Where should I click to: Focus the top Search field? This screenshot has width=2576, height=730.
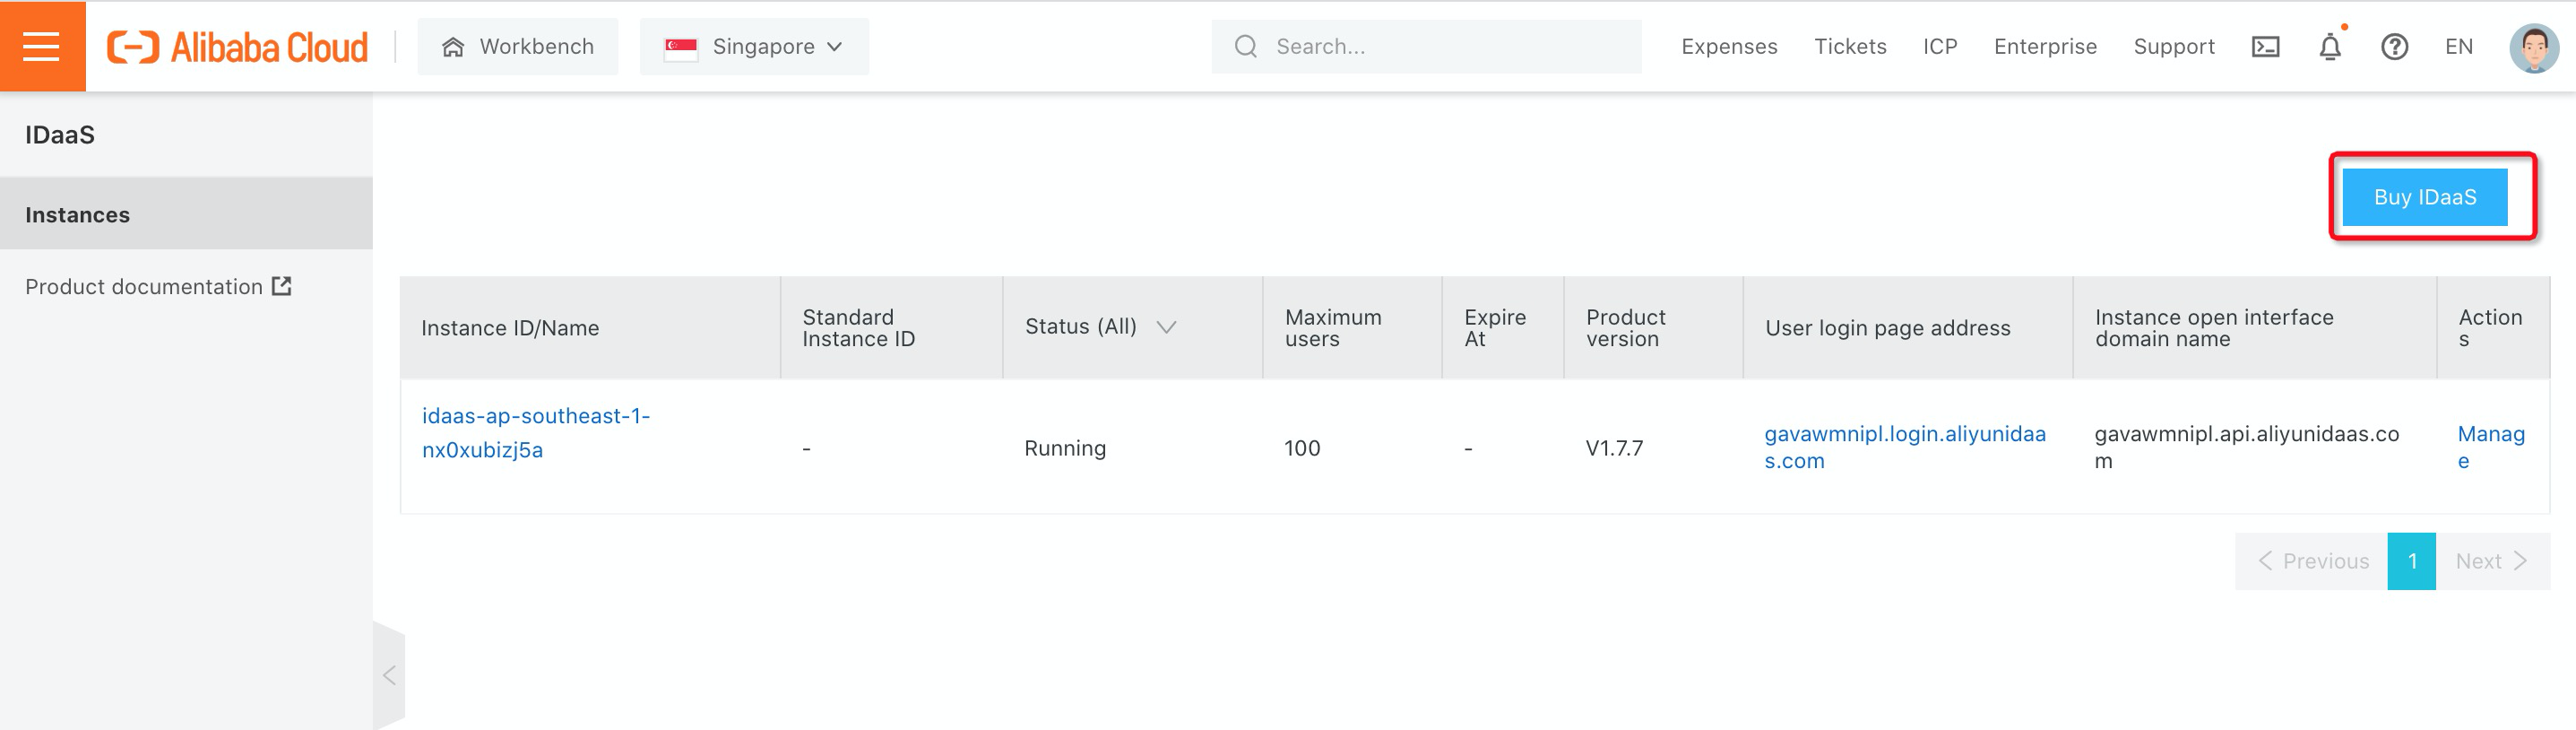[1426, 47]
